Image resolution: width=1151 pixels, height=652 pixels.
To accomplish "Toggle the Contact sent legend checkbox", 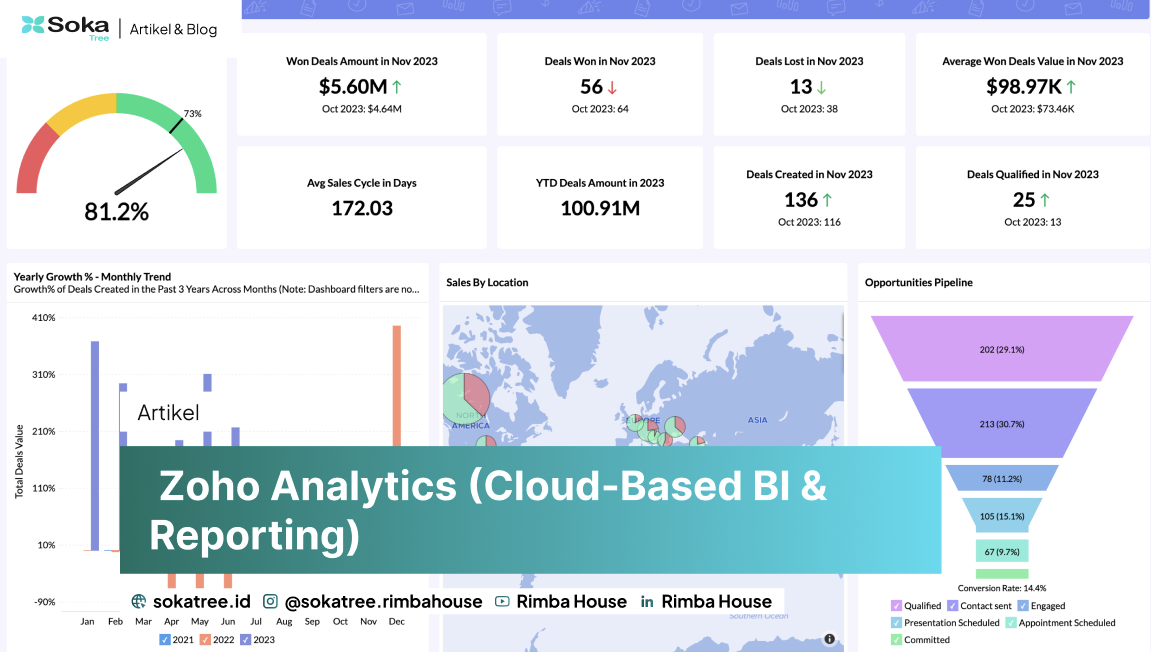I will [x=953, y=606].
